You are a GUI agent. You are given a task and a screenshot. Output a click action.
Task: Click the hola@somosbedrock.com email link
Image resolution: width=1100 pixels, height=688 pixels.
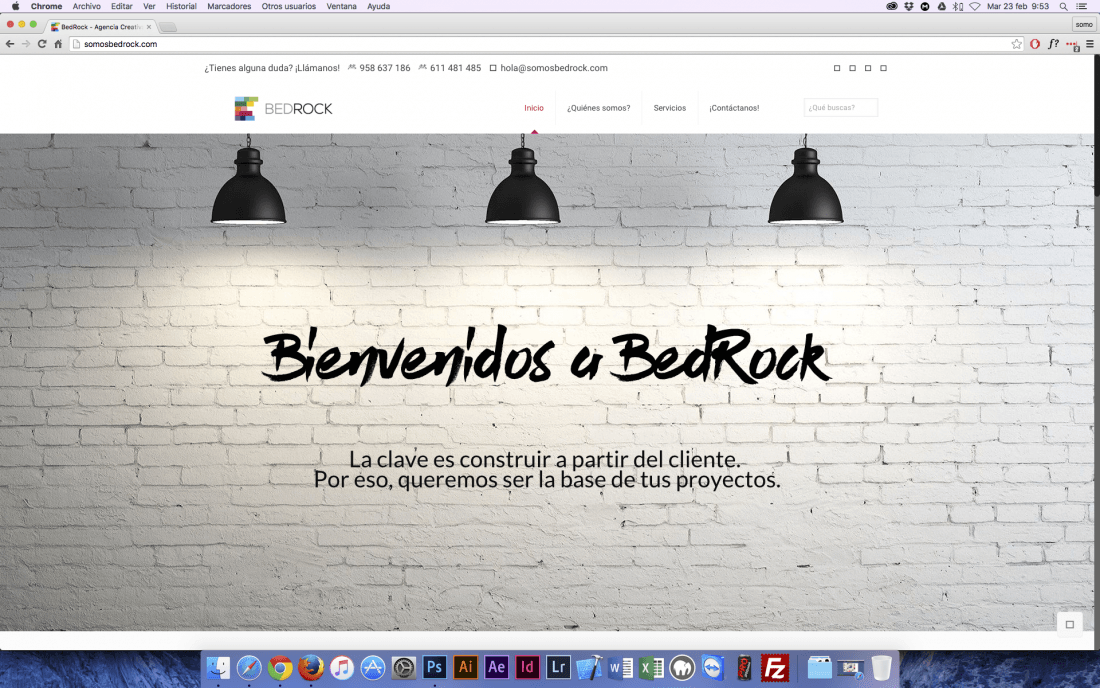point(554,68)
